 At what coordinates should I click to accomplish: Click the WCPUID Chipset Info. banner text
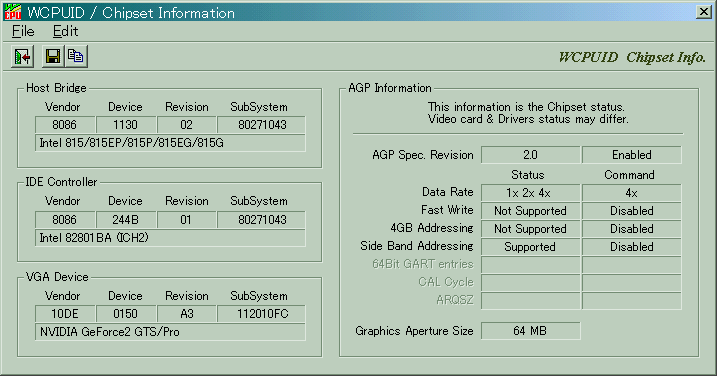pos(632,58)
